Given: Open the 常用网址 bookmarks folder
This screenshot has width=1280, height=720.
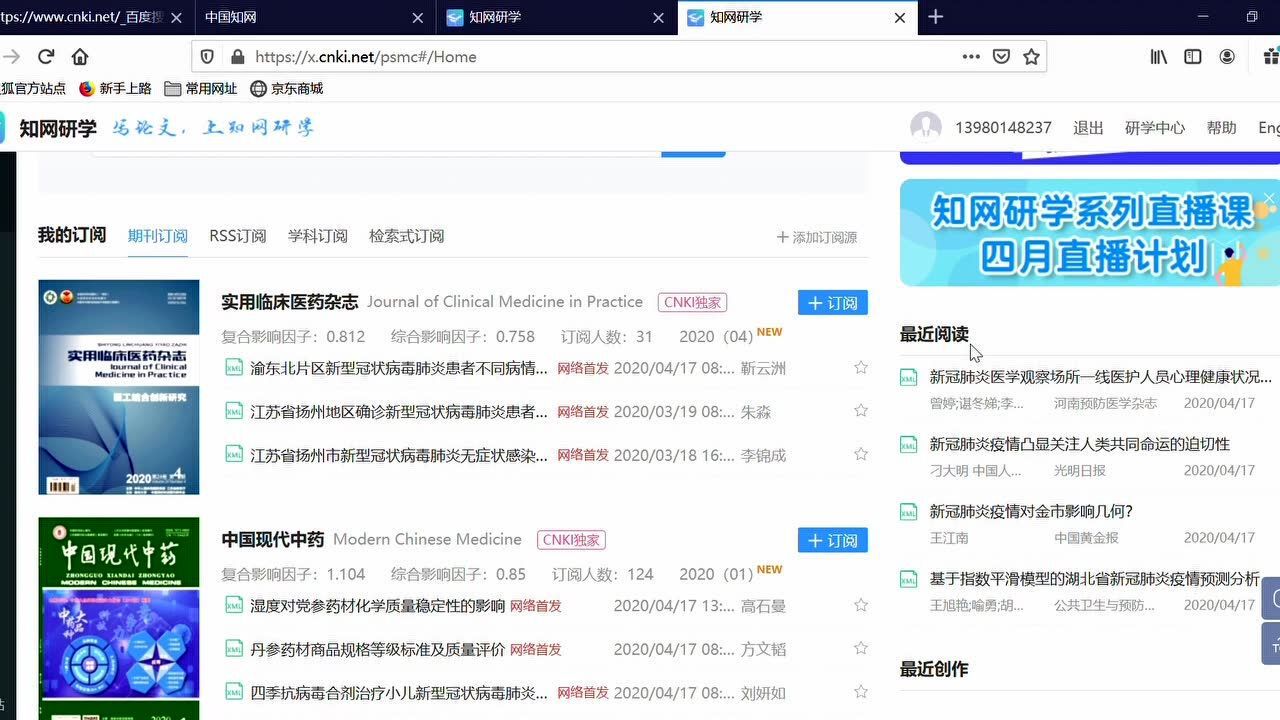Looking at the screenshot, I should 201,88.
